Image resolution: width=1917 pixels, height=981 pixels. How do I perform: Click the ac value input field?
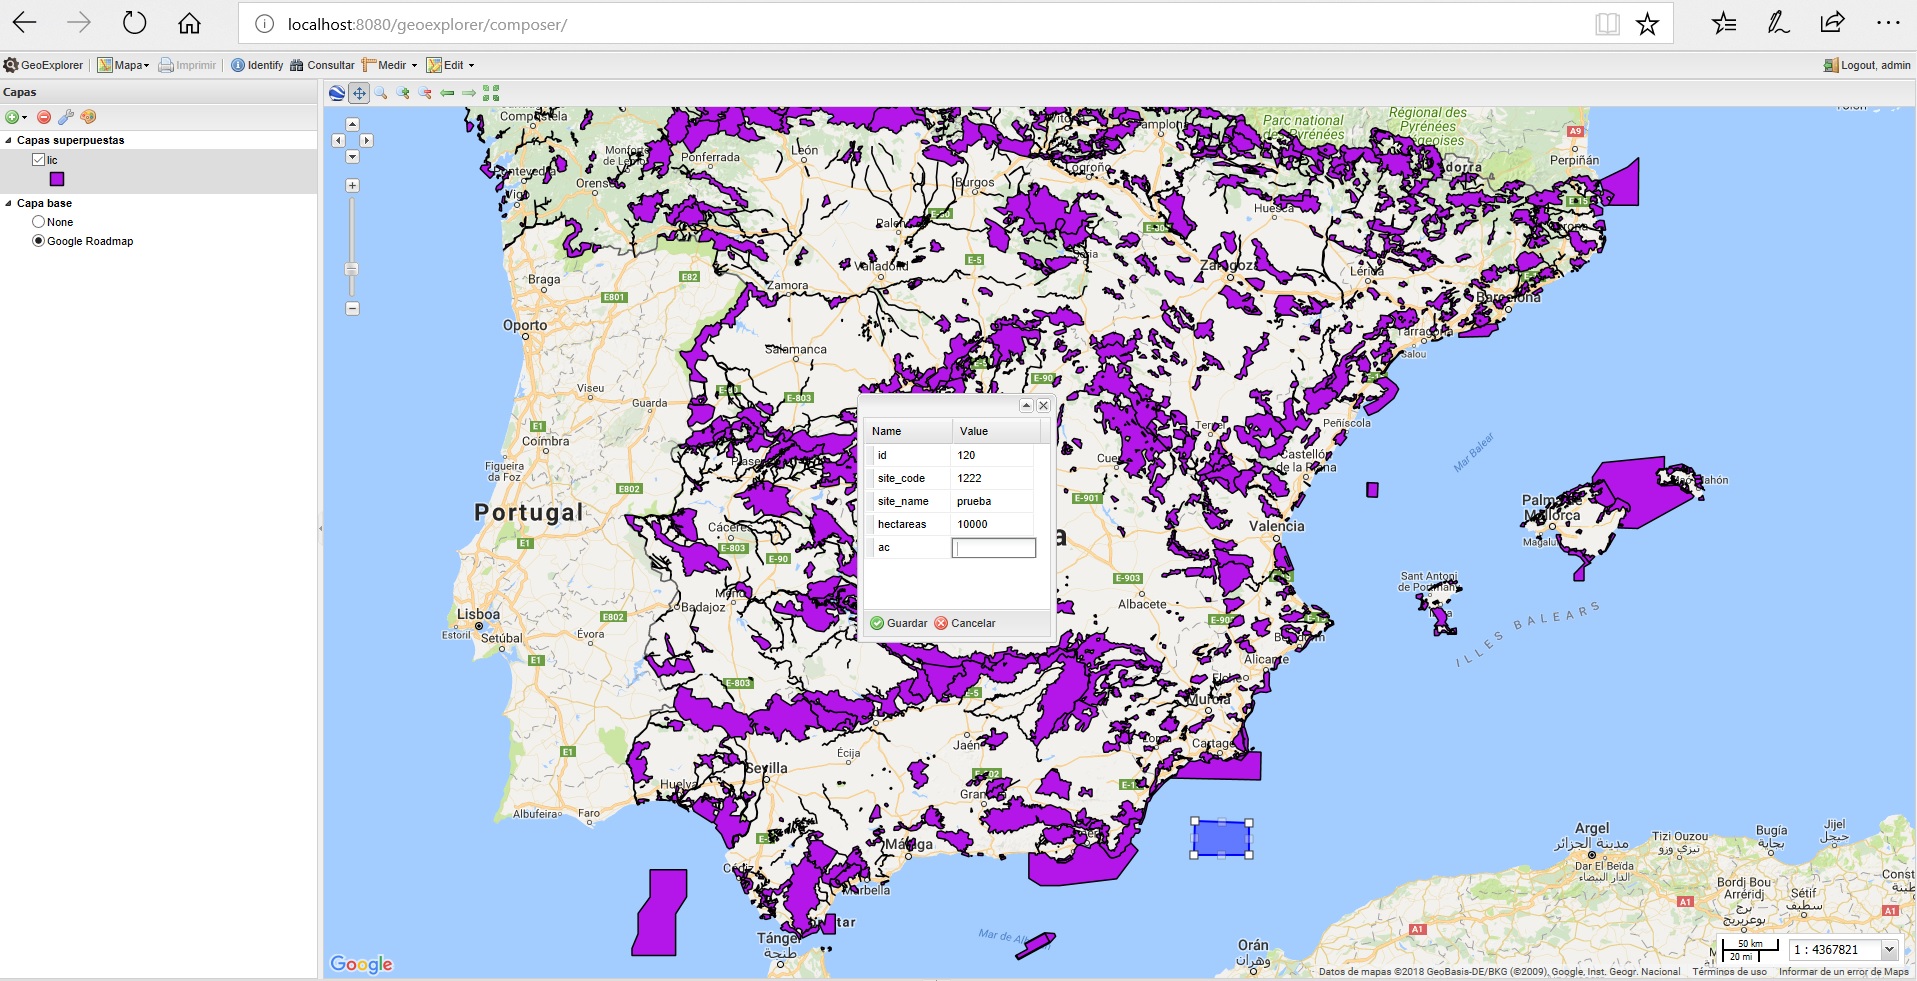pos(994,548)
